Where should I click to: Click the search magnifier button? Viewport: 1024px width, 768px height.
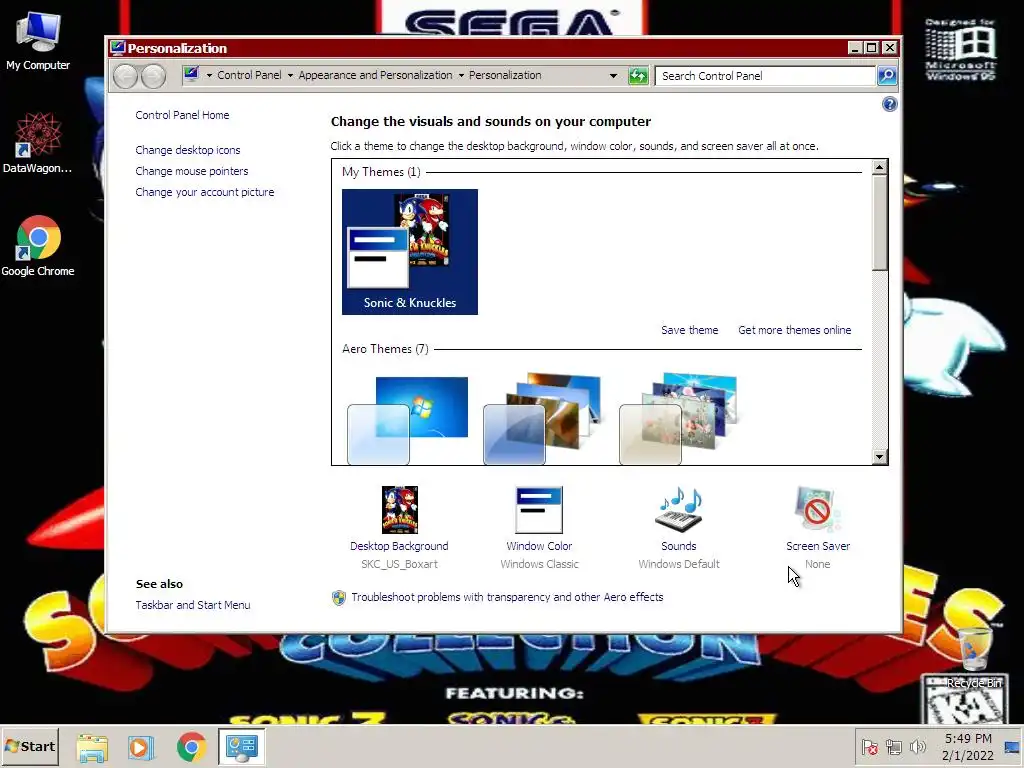coord(886,76)
